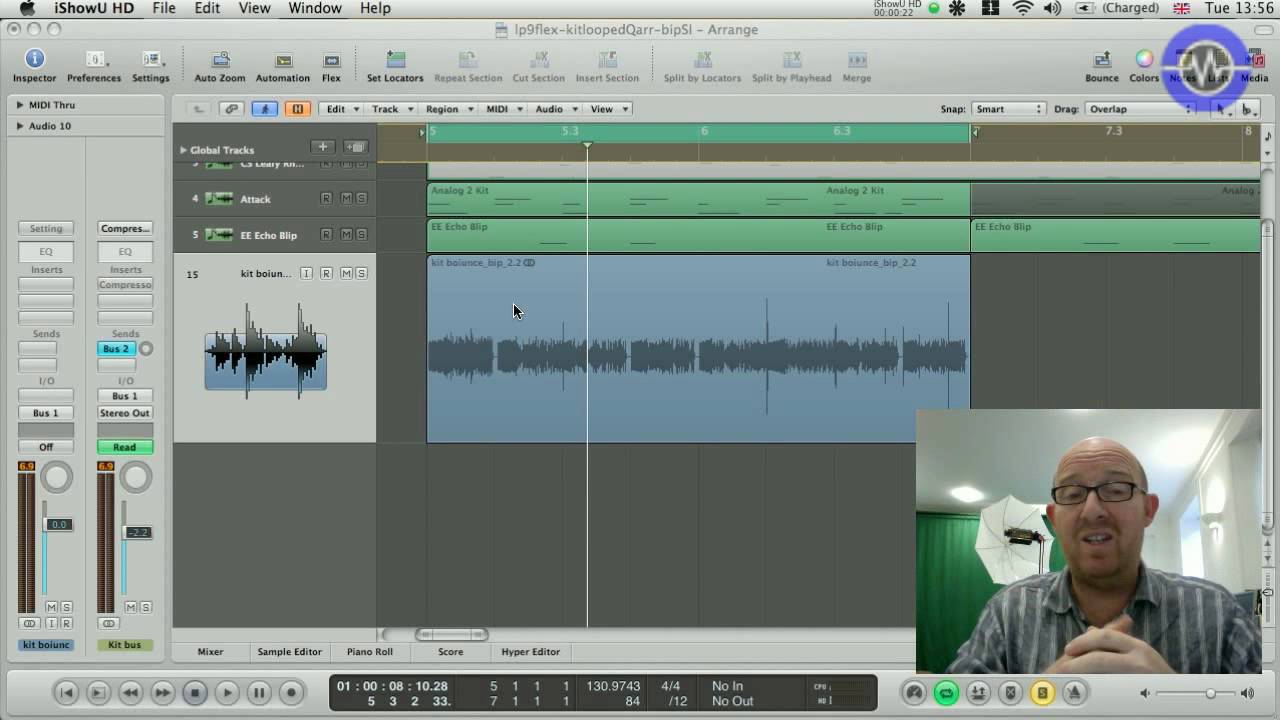Toggle the Cycle button in transport
Image resolution: width=1280 pixels, height=720 pixels.
coord(945,692)
